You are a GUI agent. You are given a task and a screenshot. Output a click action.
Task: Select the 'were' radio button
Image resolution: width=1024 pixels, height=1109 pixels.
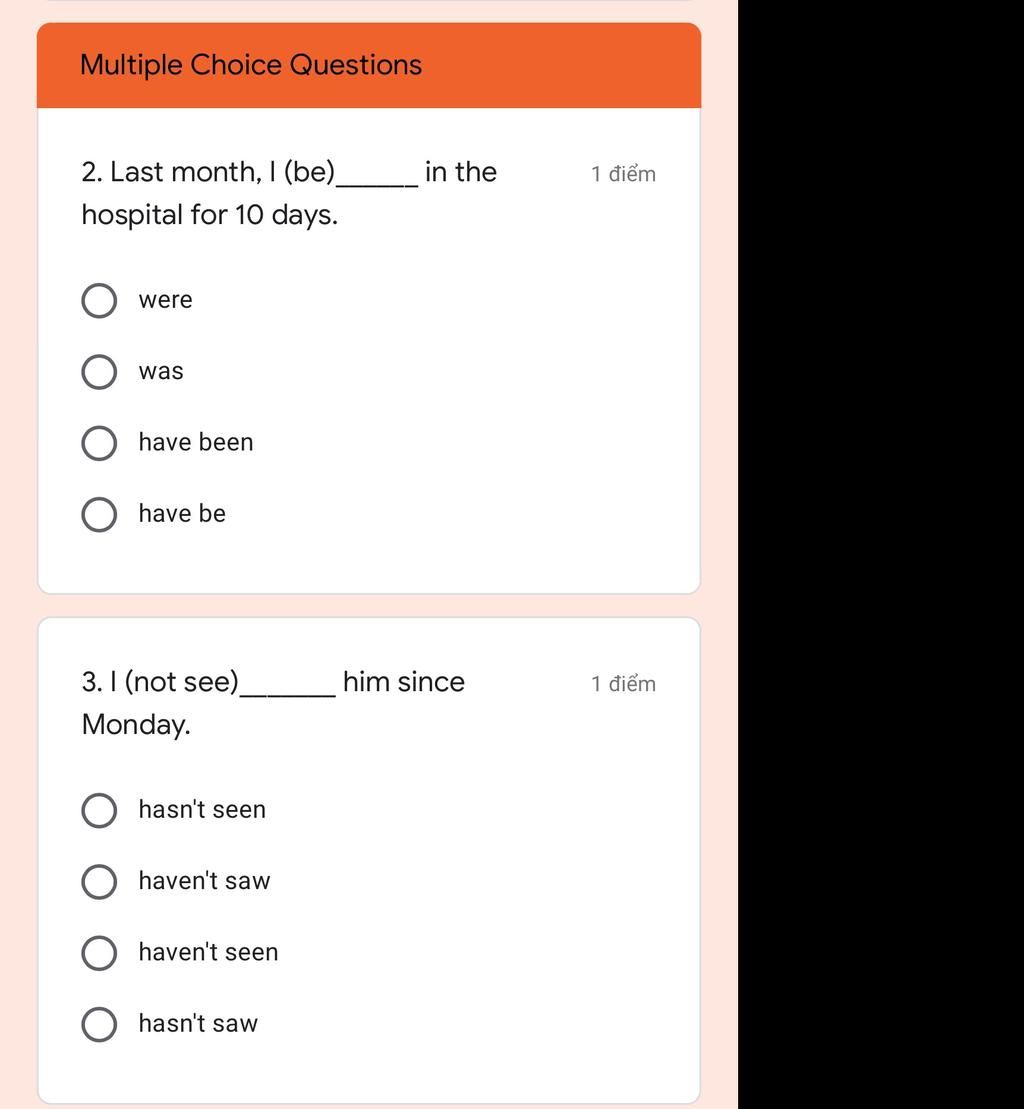click(99, 301)
